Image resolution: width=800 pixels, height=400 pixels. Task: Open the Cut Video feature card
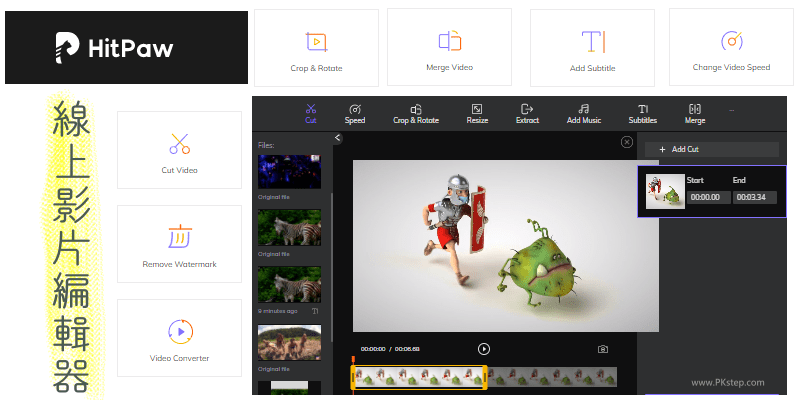[180, 150]
